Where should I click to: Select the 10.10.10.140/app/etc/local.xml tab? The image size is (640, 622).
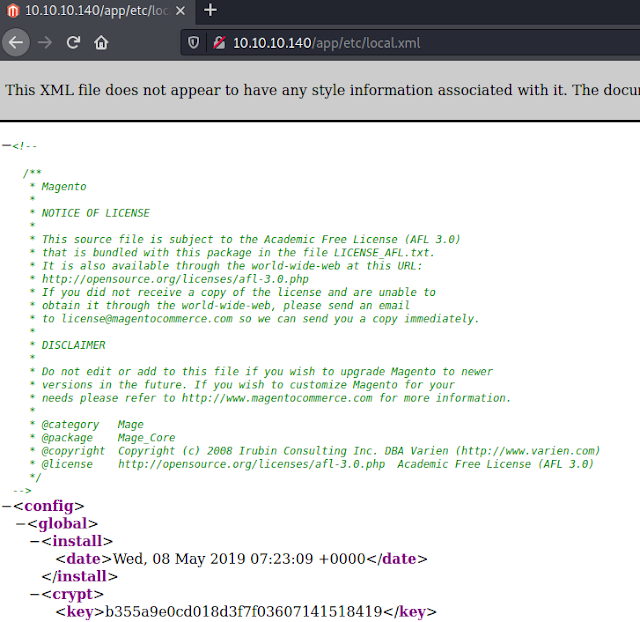pos(97,11)
